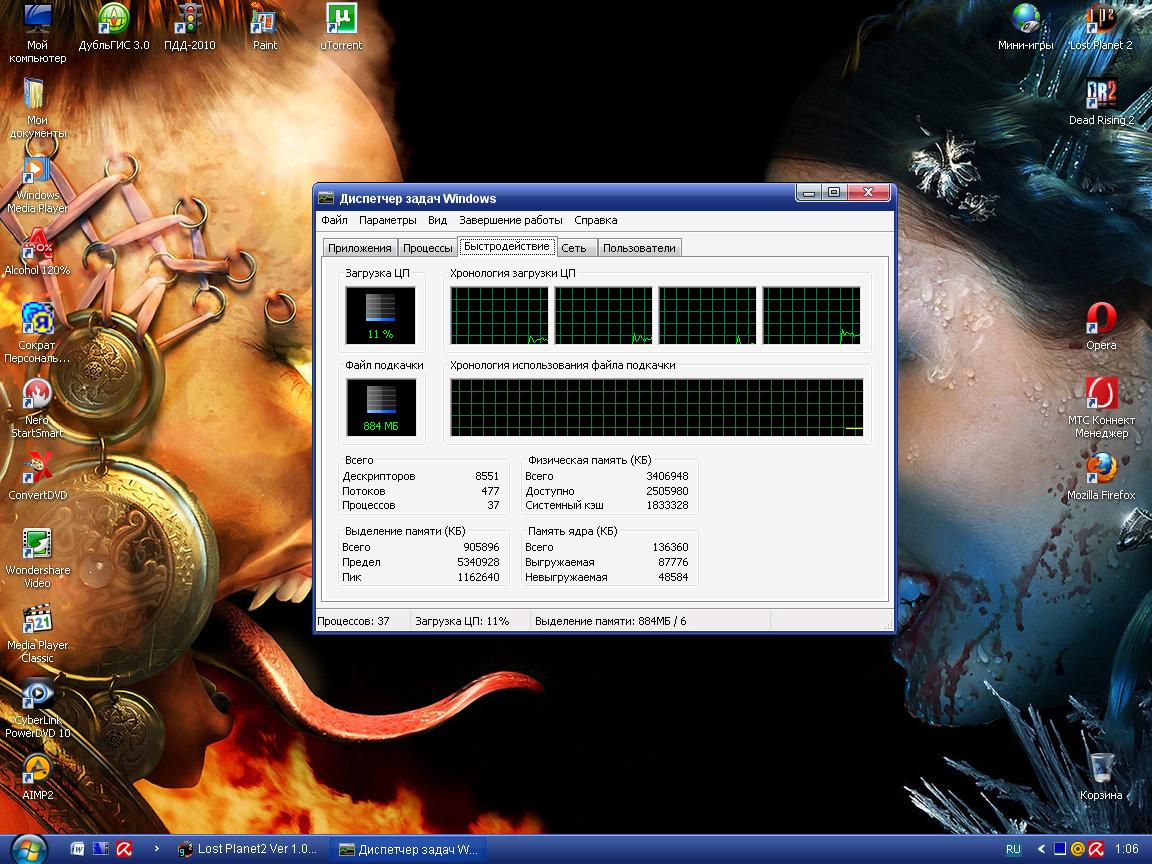This screenshot has height=864, width=1152.
Task: Open the Справка menu
Action: 595,220
